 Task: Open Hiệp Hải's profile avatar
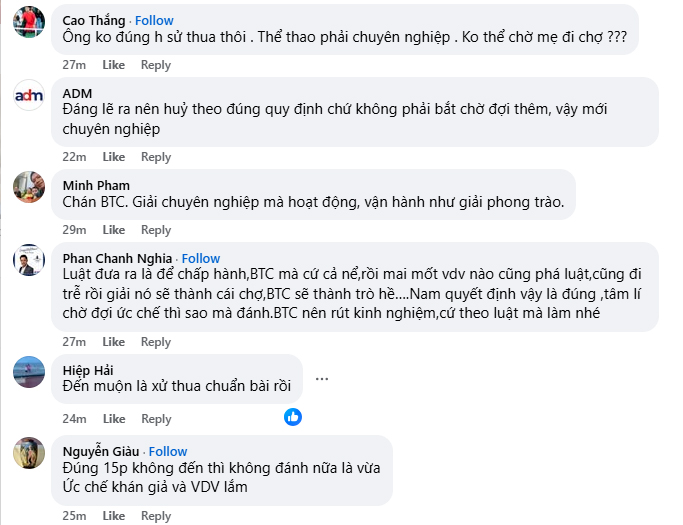click(28, 372)
